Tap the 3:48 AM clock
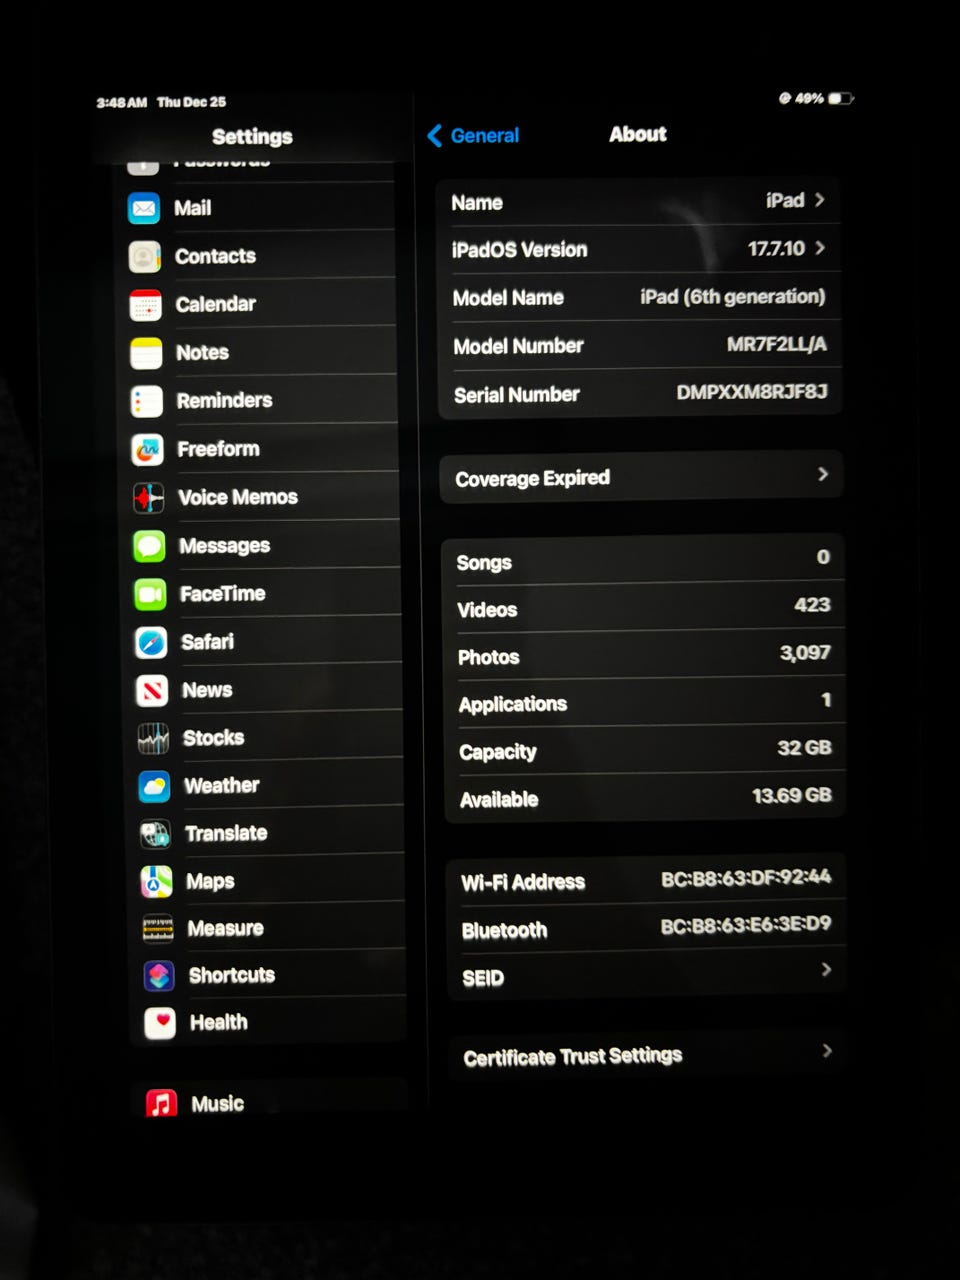The image size is (960, 1280). click(x=122, y=102)
